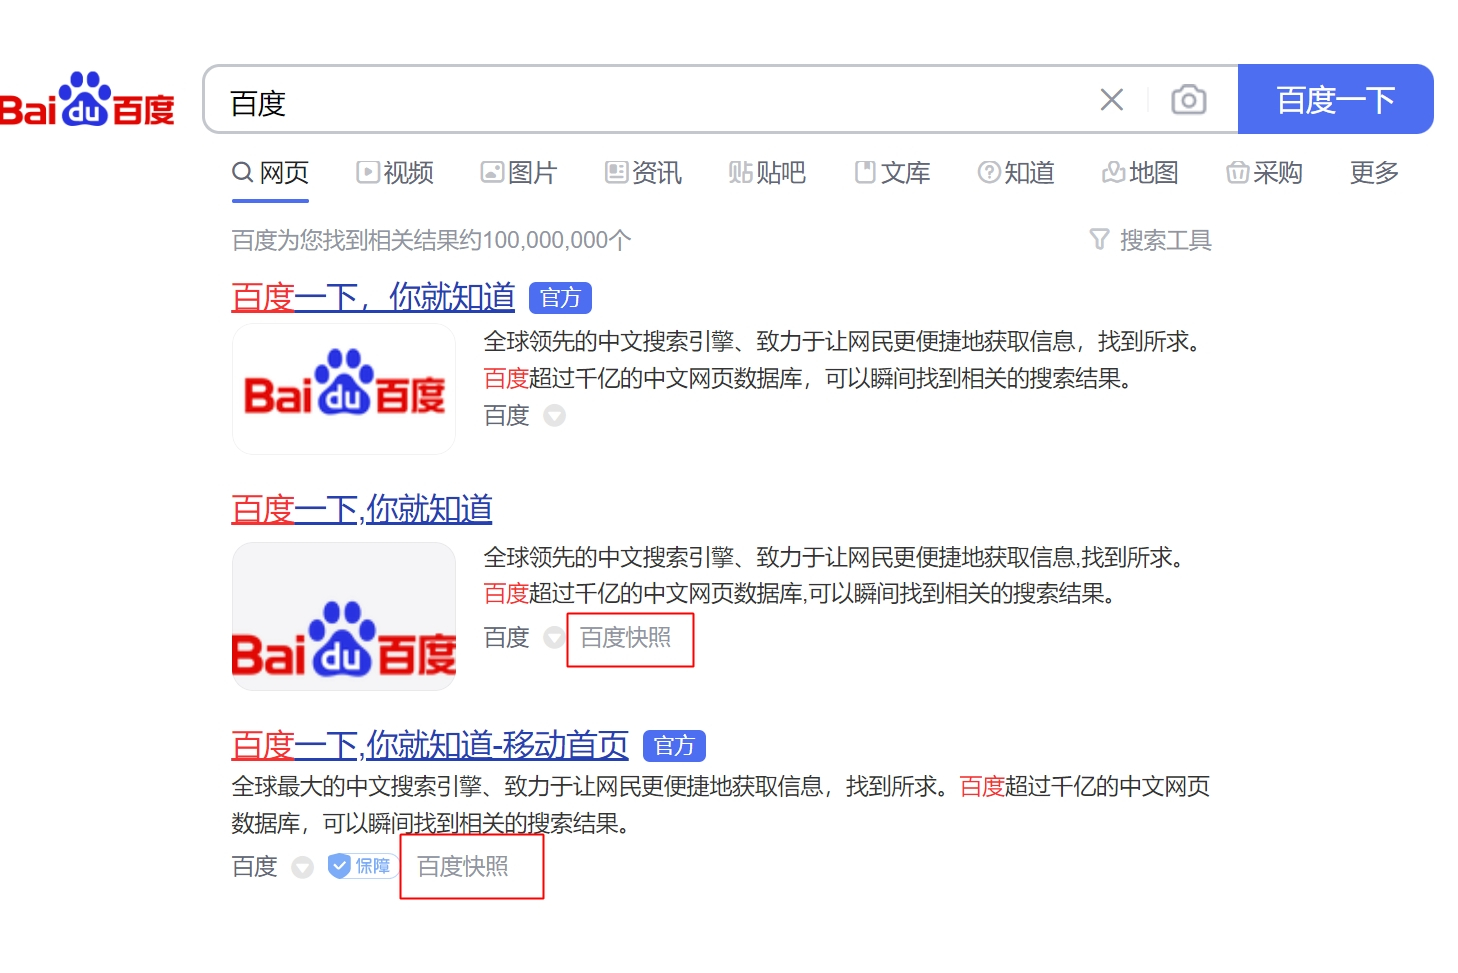Expand the dropdown arrow beside first result's 百度
1458x973 pixels.
coord(554,415)
